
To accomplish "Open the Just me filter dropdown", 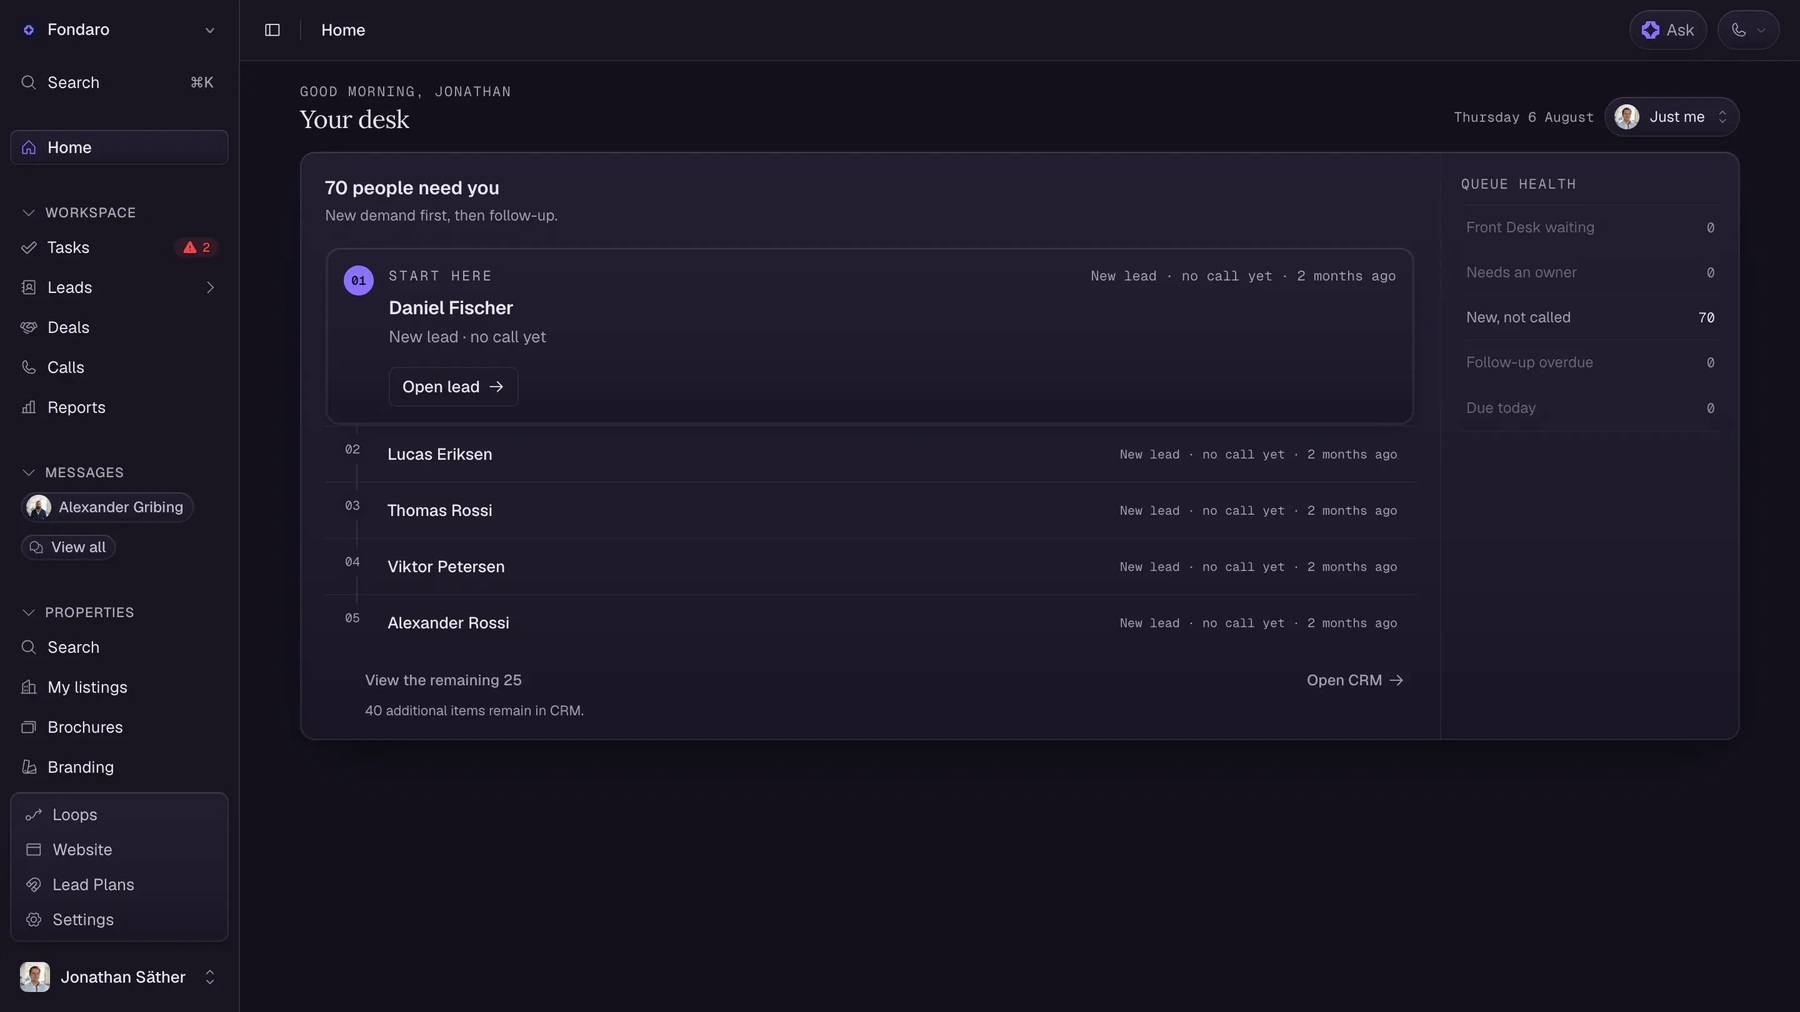I will 1671,117.
